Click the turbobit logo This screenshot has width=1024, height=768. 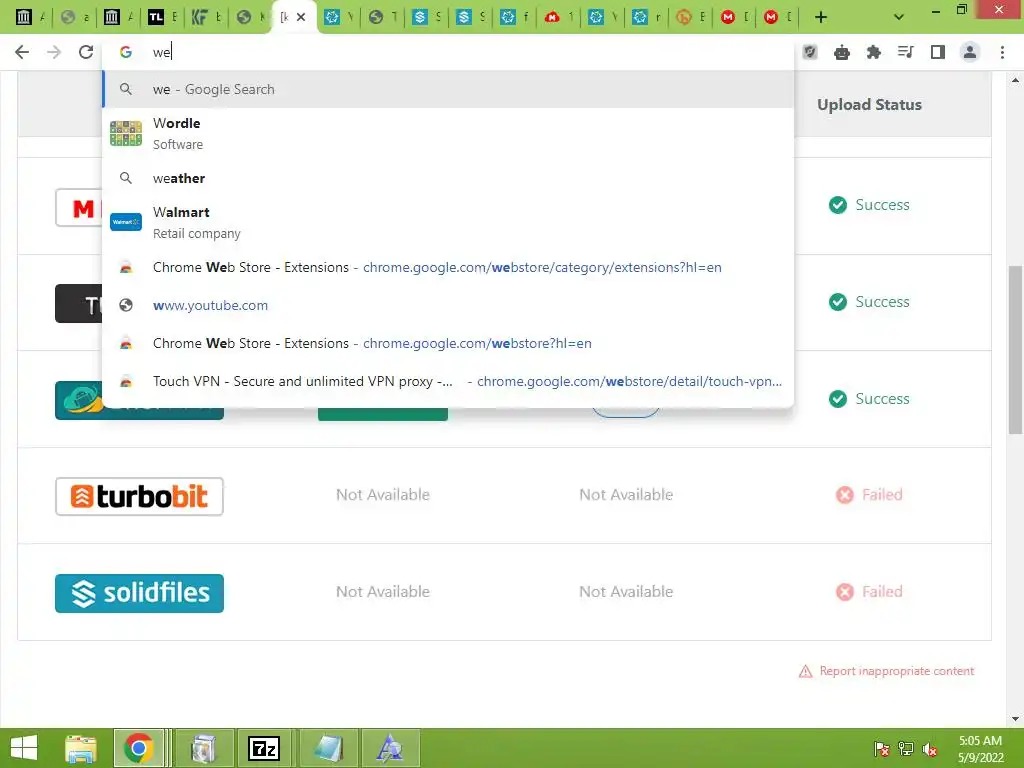[x=139, y=496]
